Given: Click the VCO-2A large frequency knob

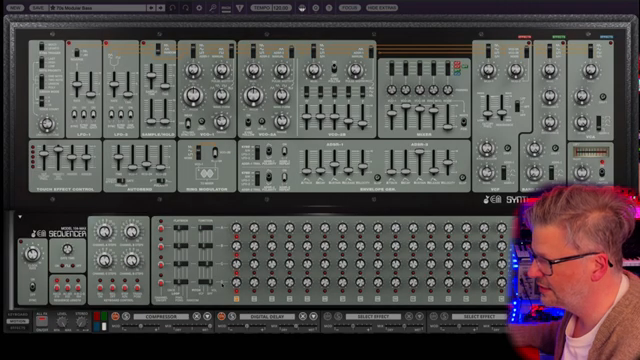Looking at the screenshot, I should [x=253, y=96].
